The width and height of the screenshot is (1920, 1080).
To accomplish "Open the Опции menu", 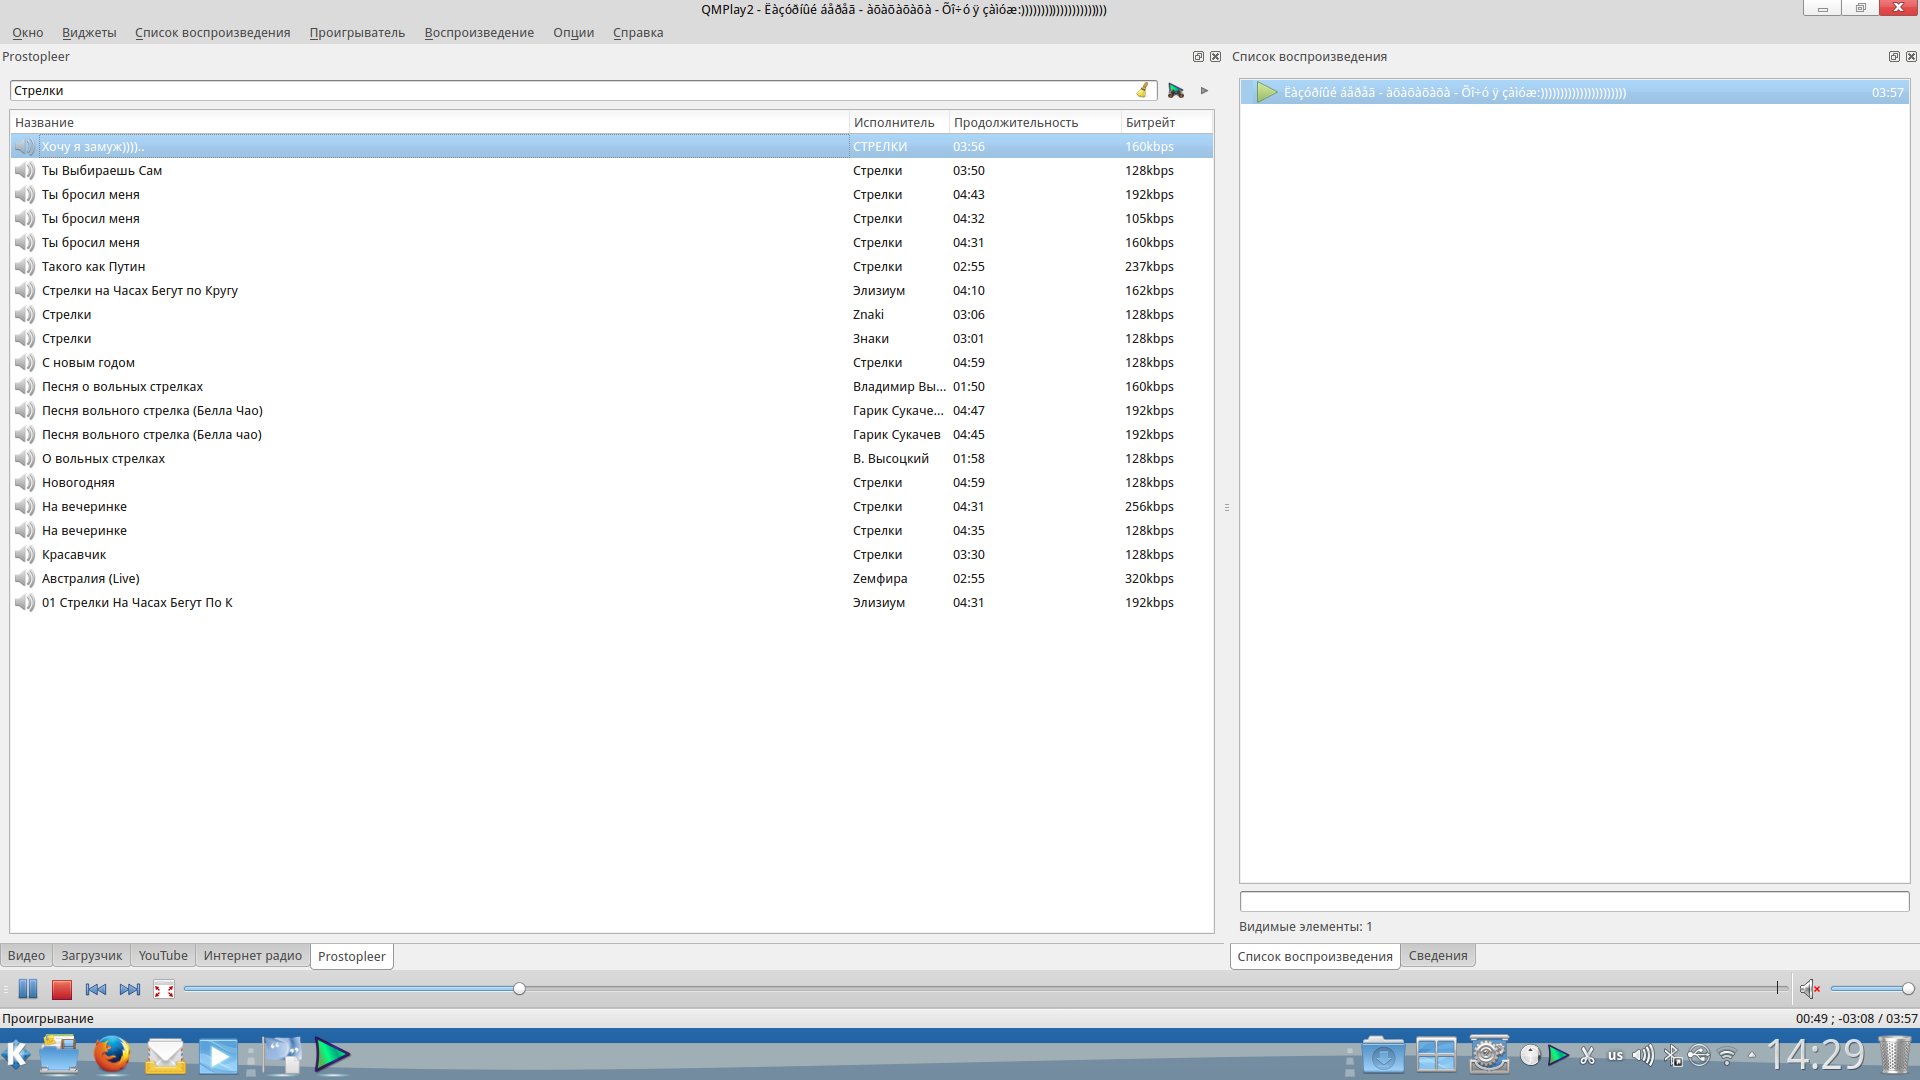I will pyautogui.click(x=573, y=32).
